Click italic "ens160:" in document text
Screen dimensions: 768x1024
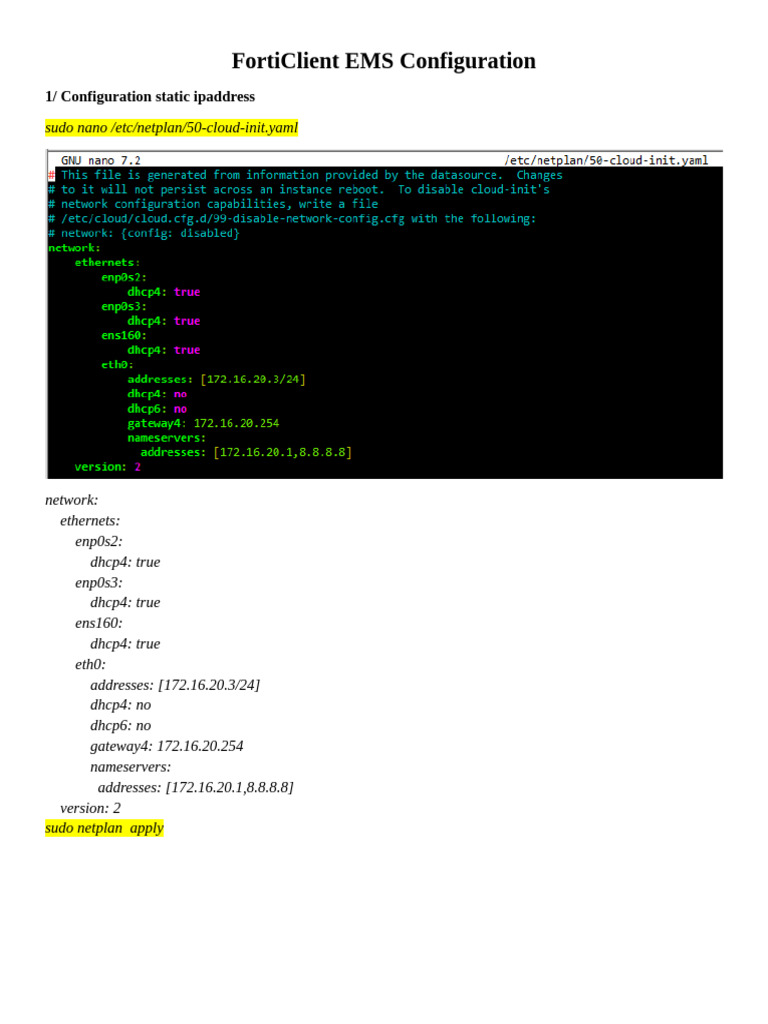click(99, 624)
